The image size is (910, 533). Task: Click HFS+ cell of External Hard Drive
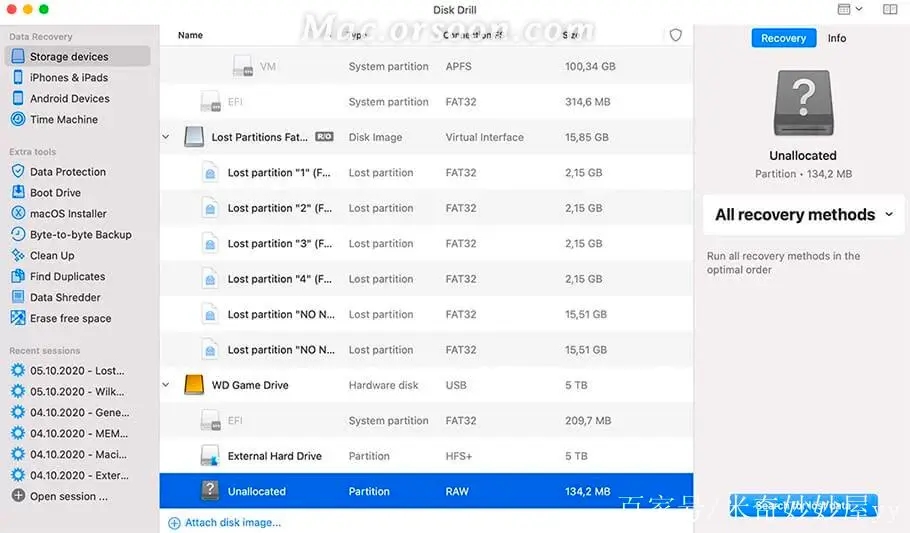[x=458, y=456]
